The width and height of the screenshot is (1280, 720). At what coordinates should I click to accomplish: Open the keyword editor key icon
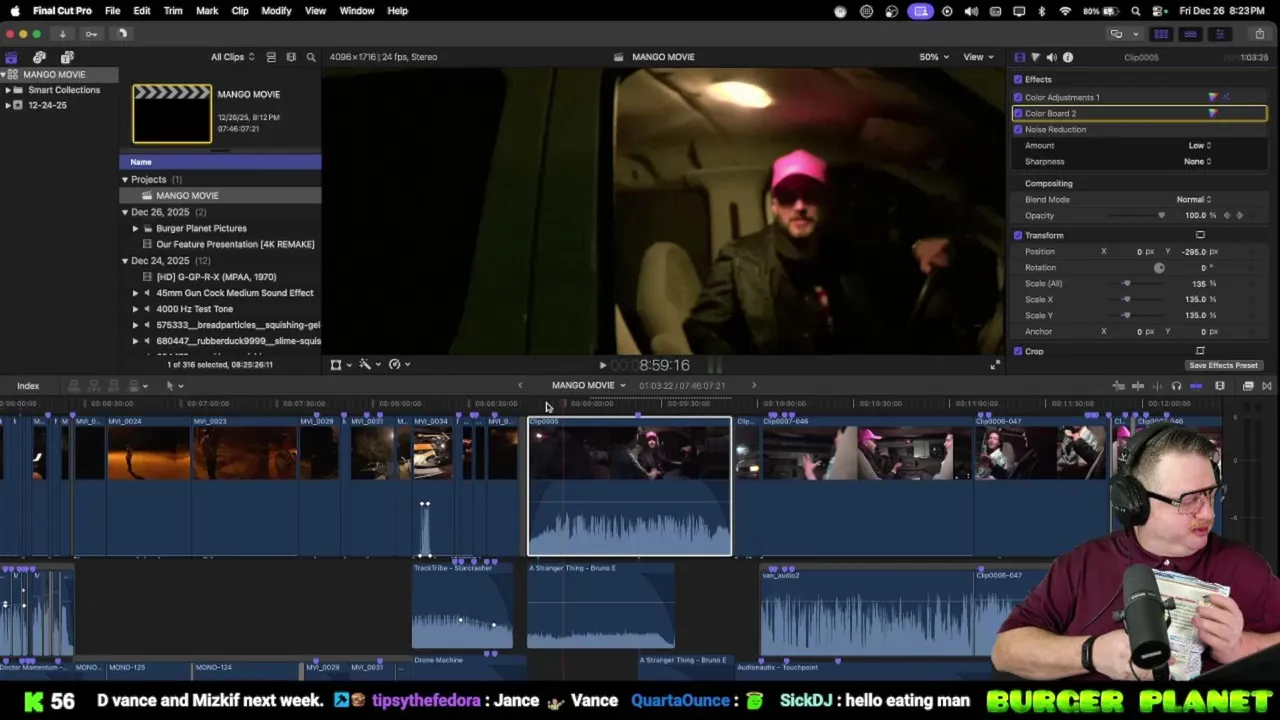(x=91, y=34)
